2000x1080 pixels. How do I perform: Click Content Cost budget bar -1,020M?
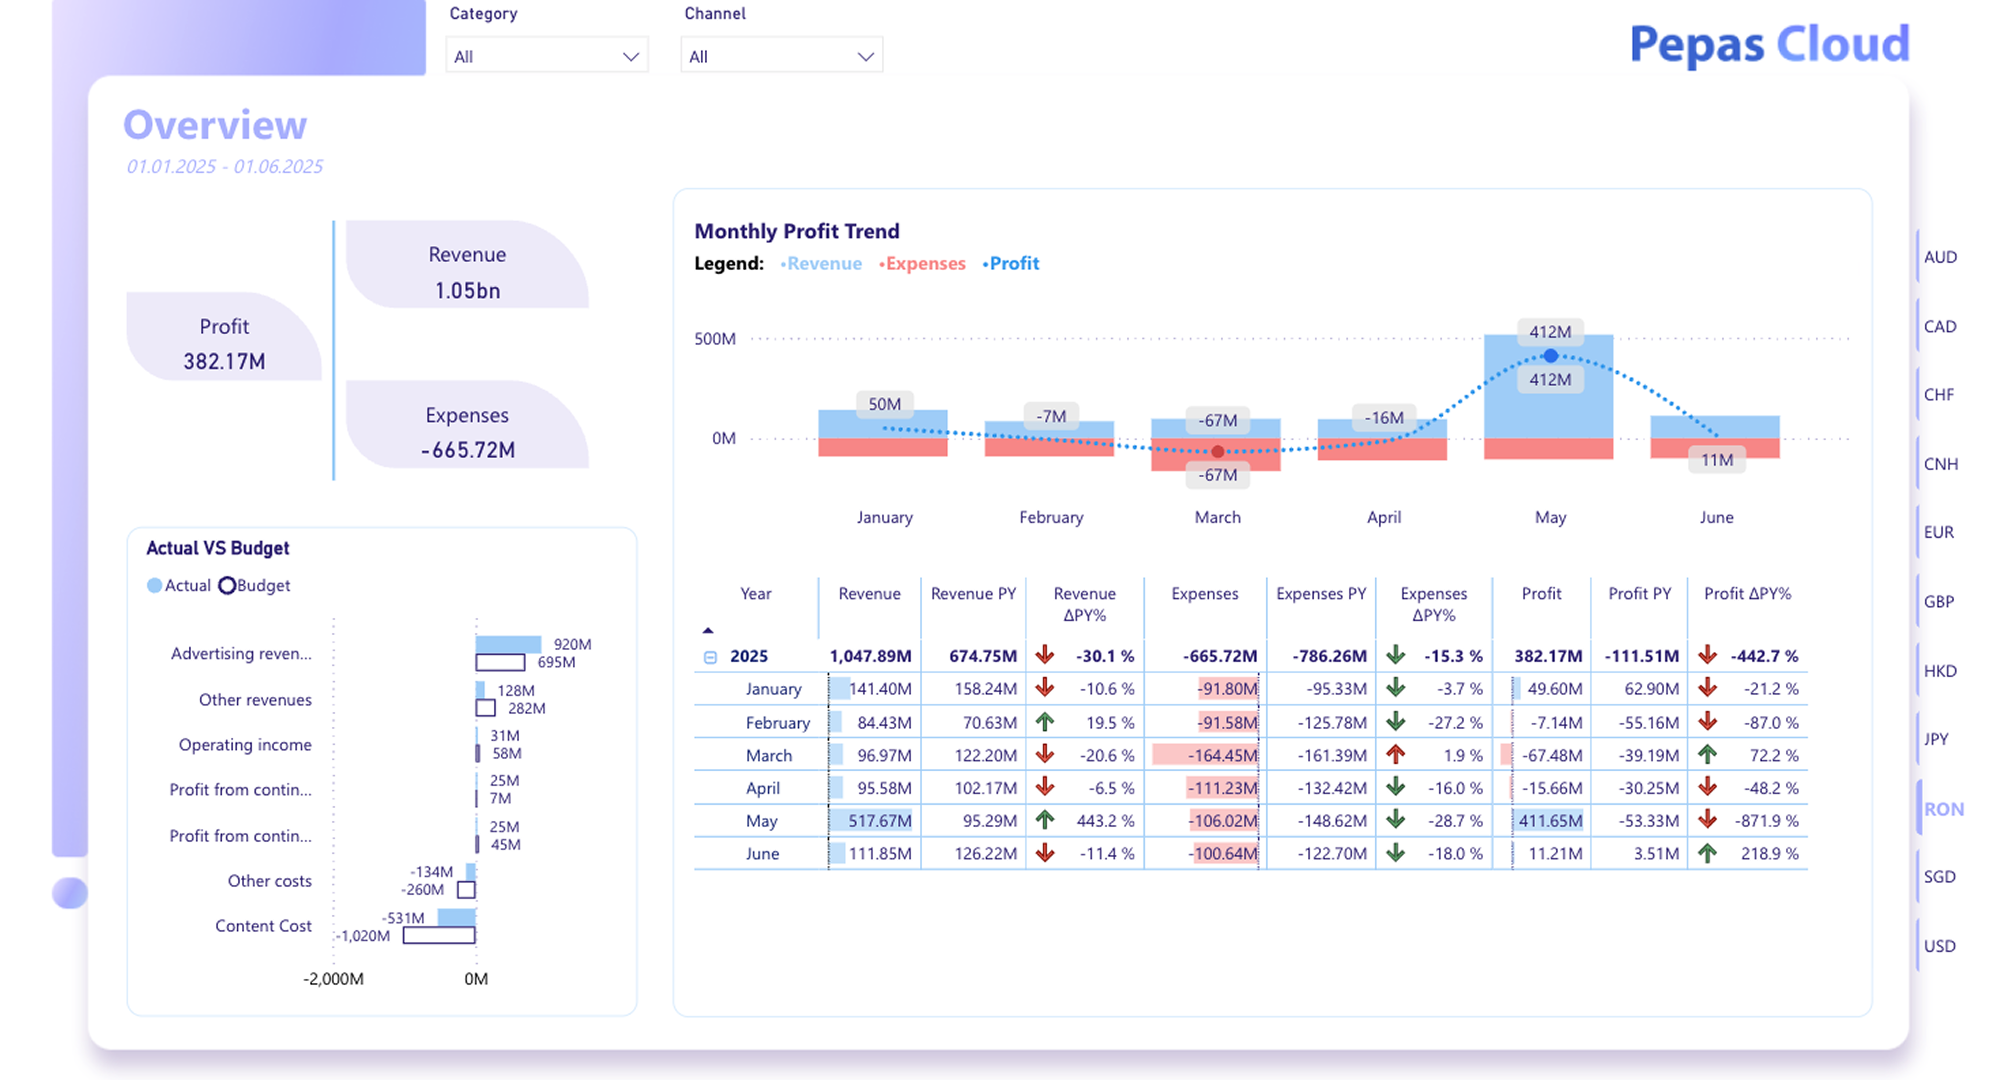tap(439, 936)
